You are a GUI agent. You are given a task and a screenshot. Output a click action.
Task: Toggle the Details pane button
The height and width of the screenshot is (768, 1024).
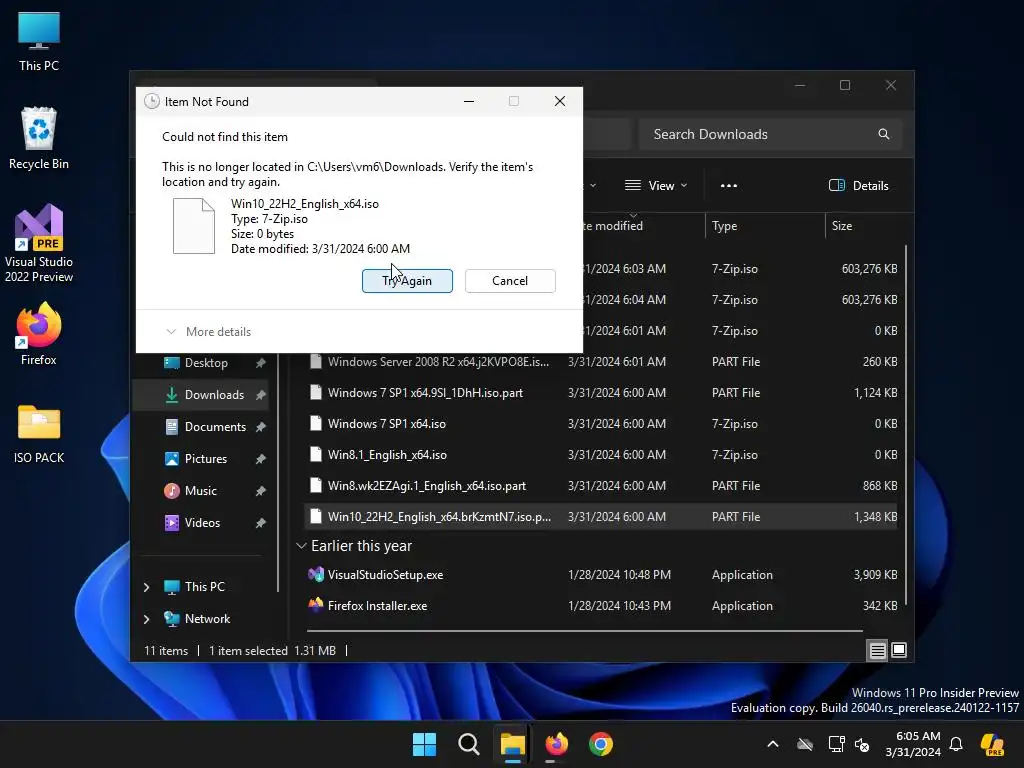(x=858, y=185)
